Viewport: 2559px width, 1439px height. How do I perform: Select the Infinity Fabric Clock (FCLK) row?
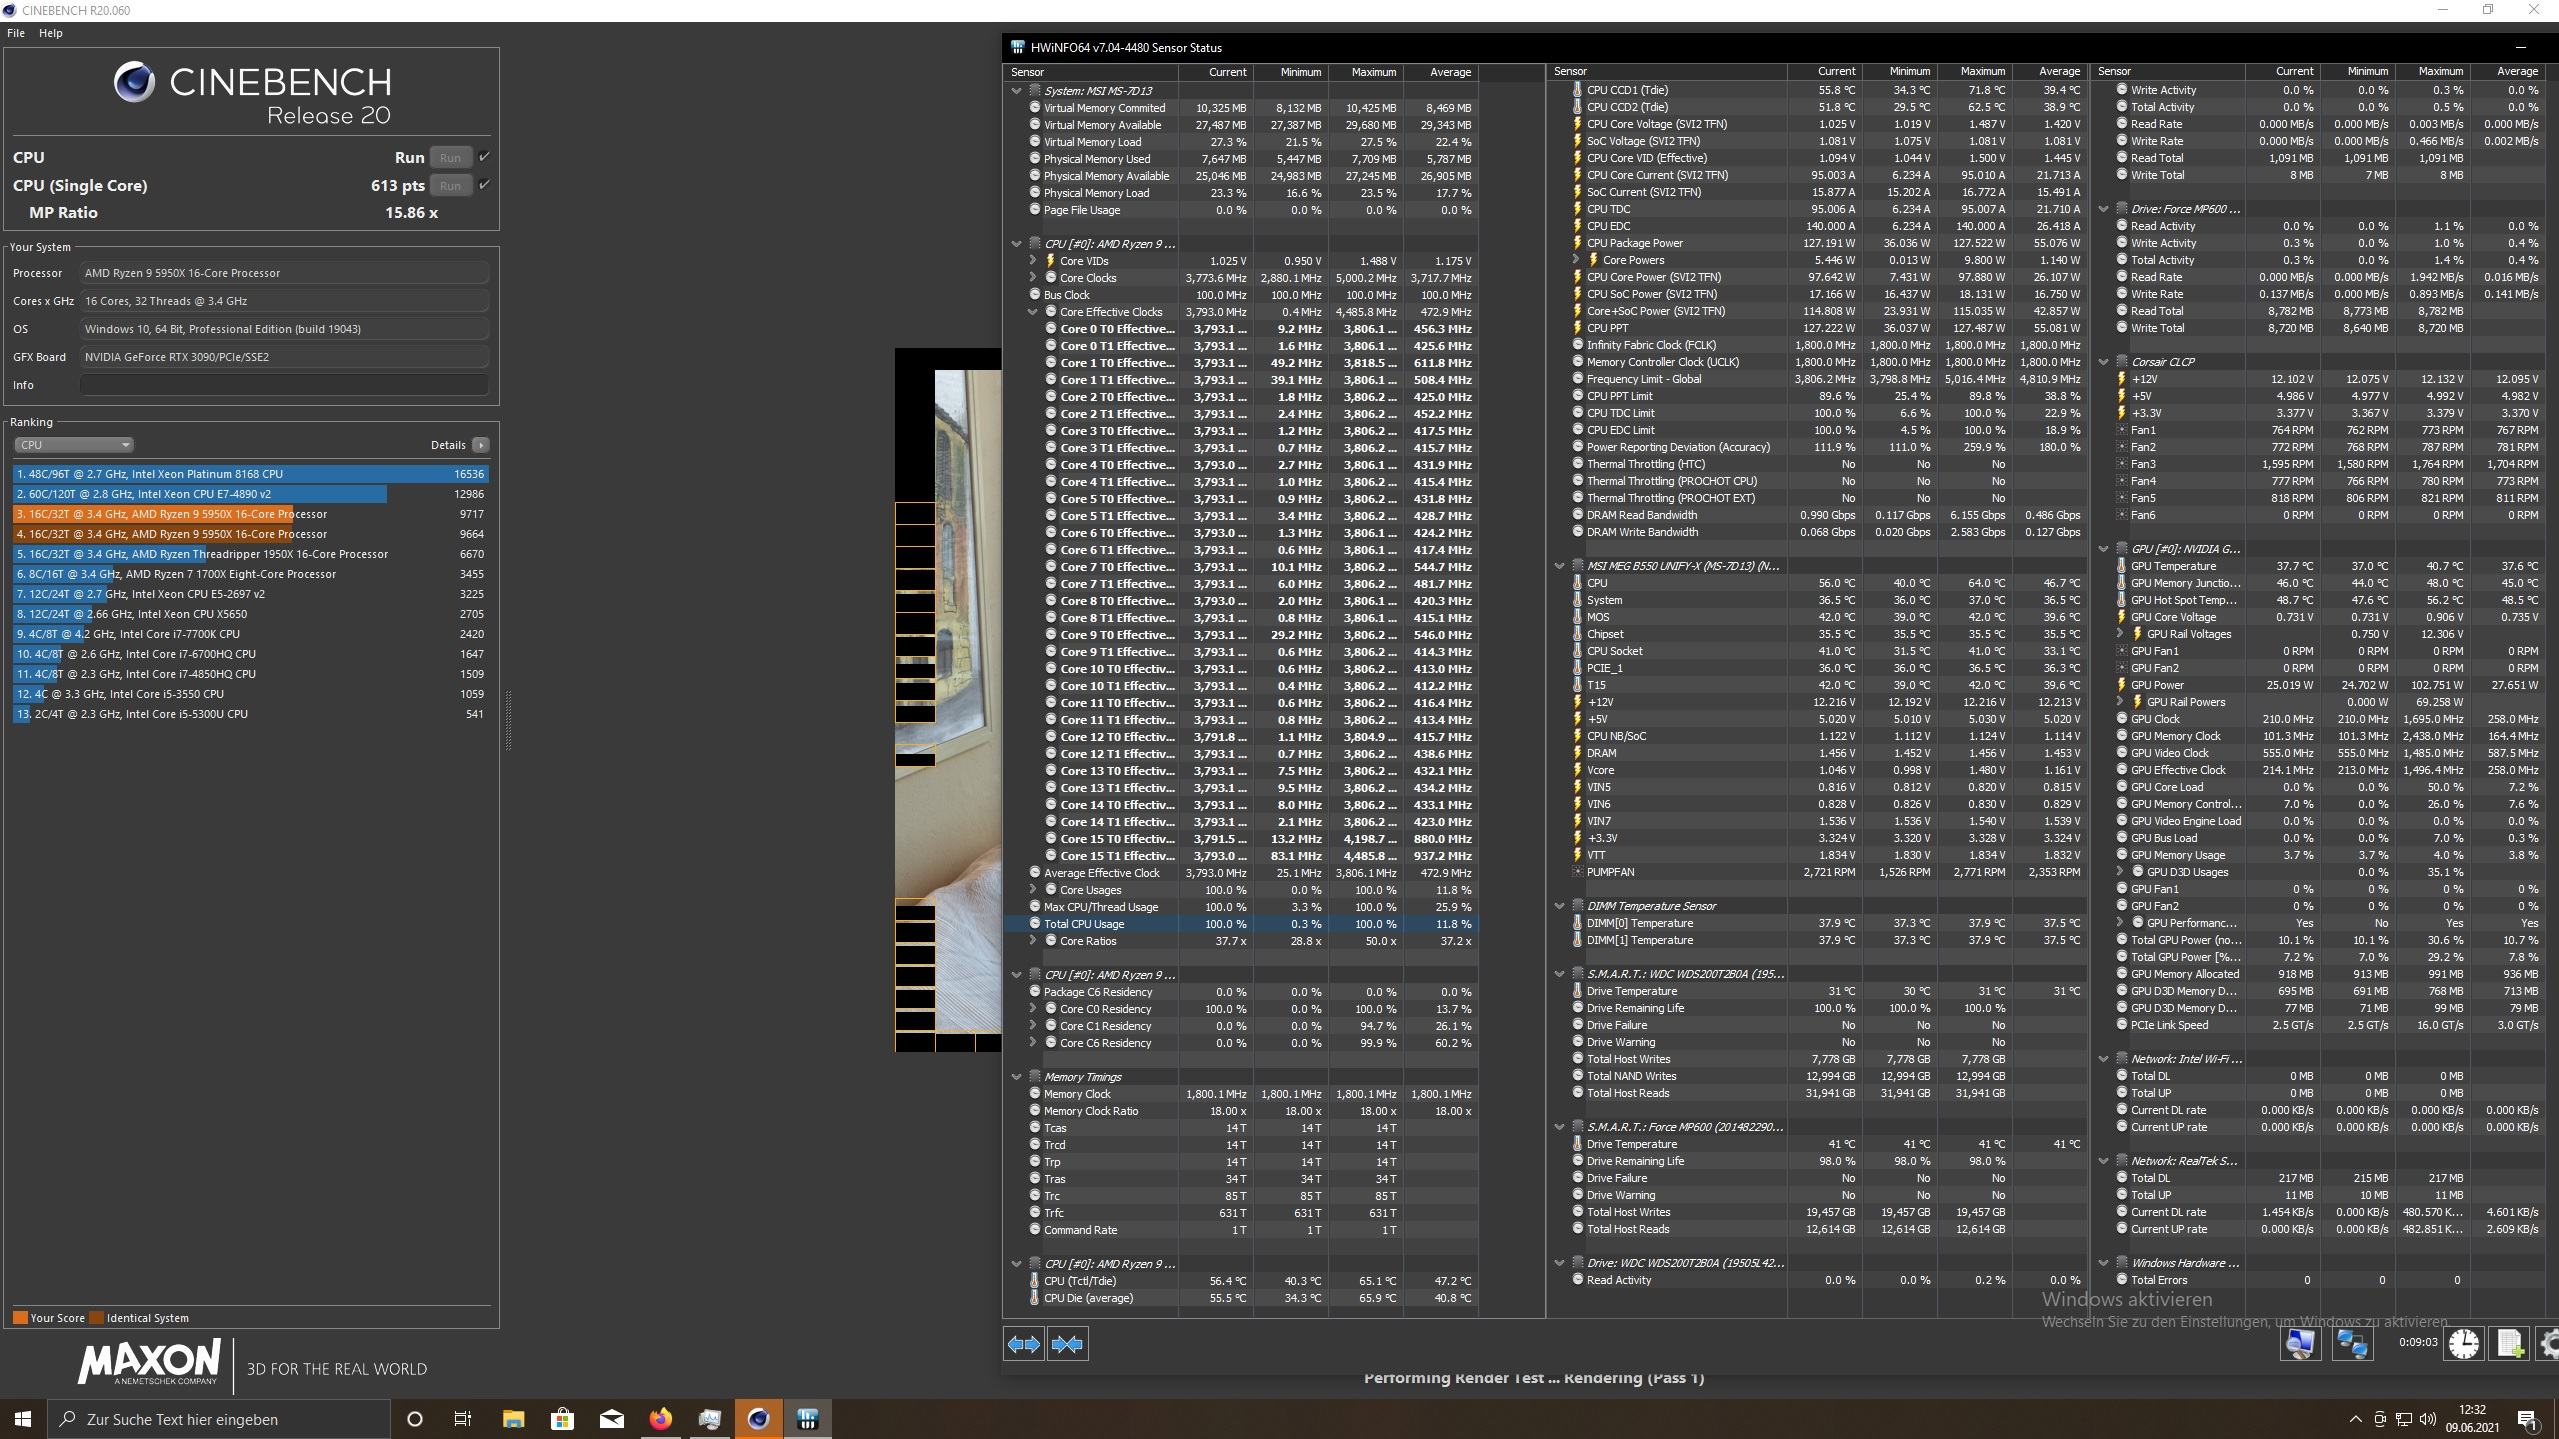pos(1817,345)
